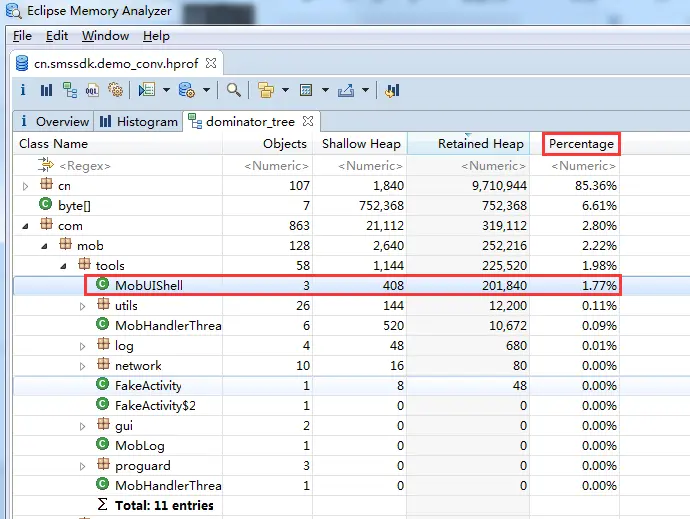Open the File menu

pyautogui.click(x=22, y=36)
